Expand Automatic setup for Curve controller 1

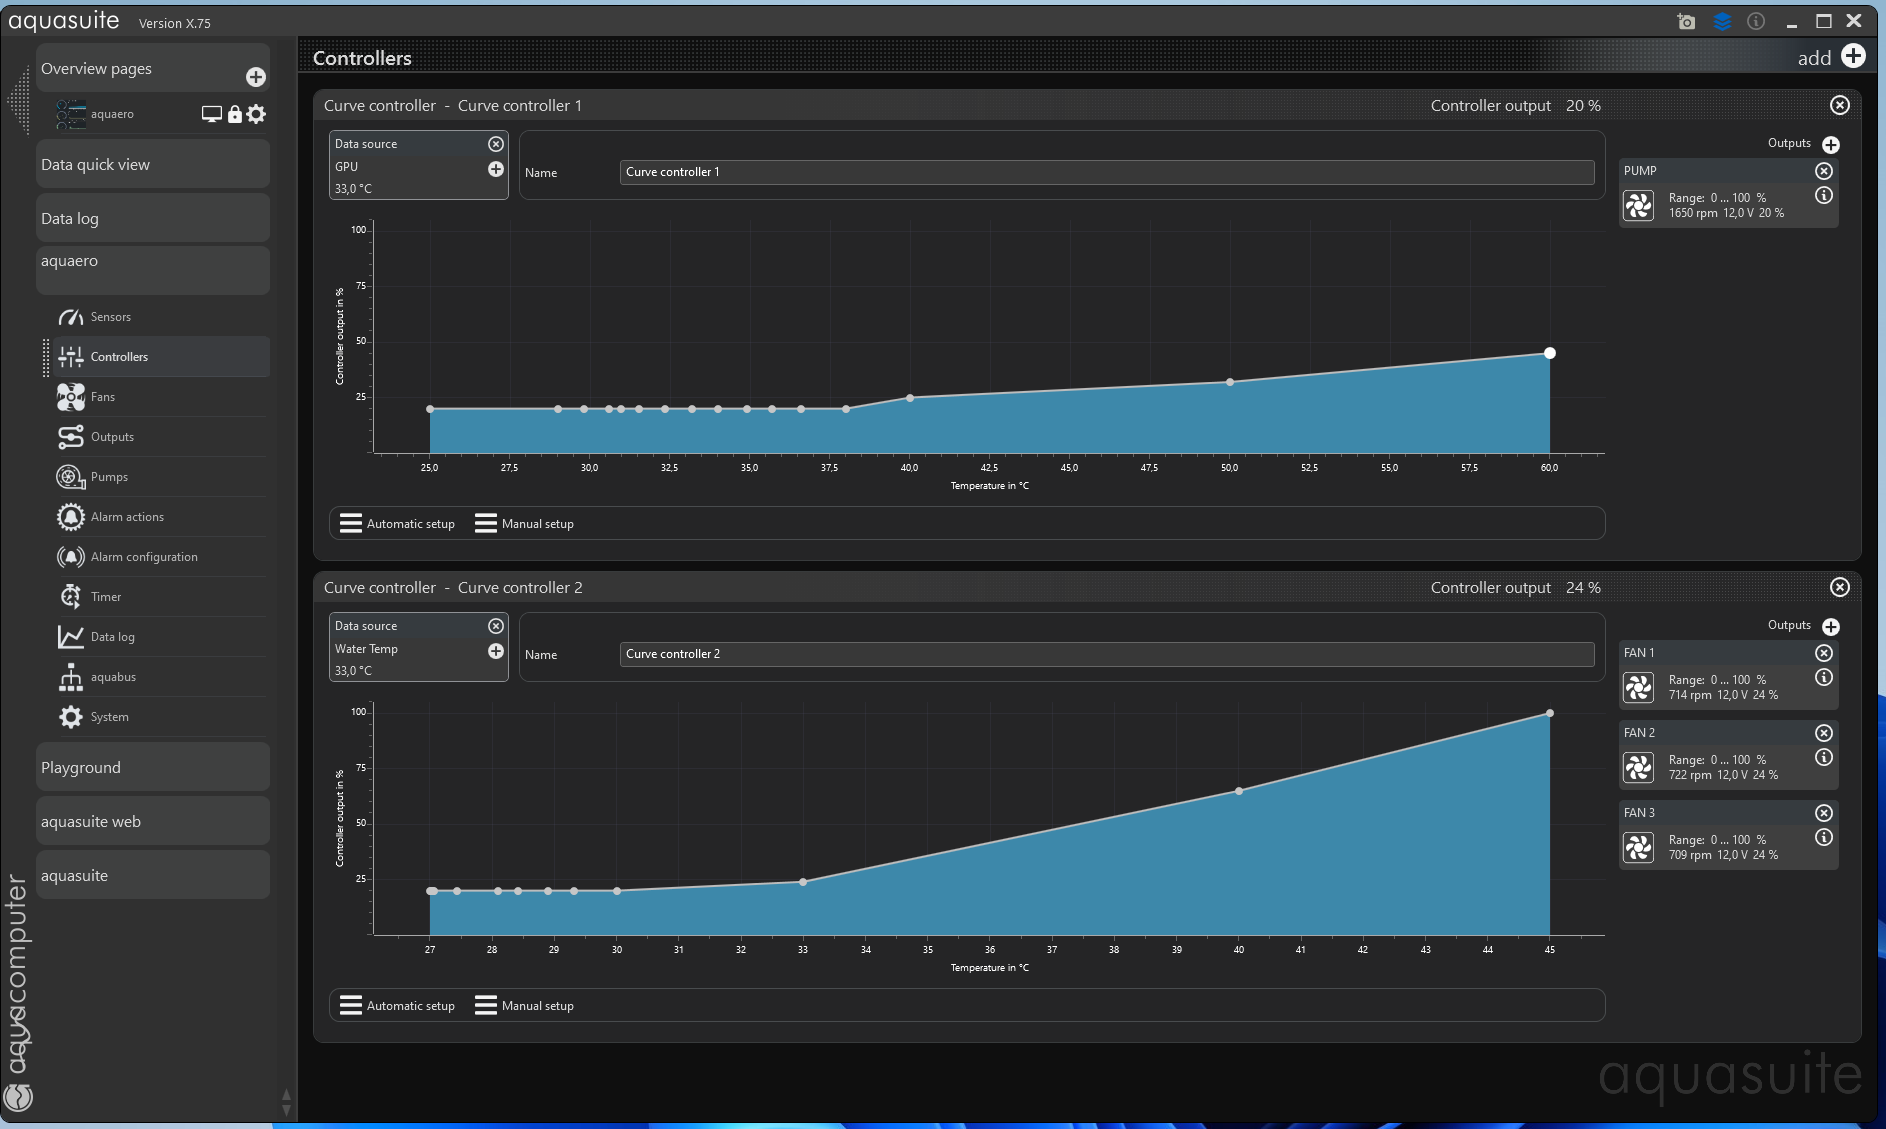(x=397, y=523)
